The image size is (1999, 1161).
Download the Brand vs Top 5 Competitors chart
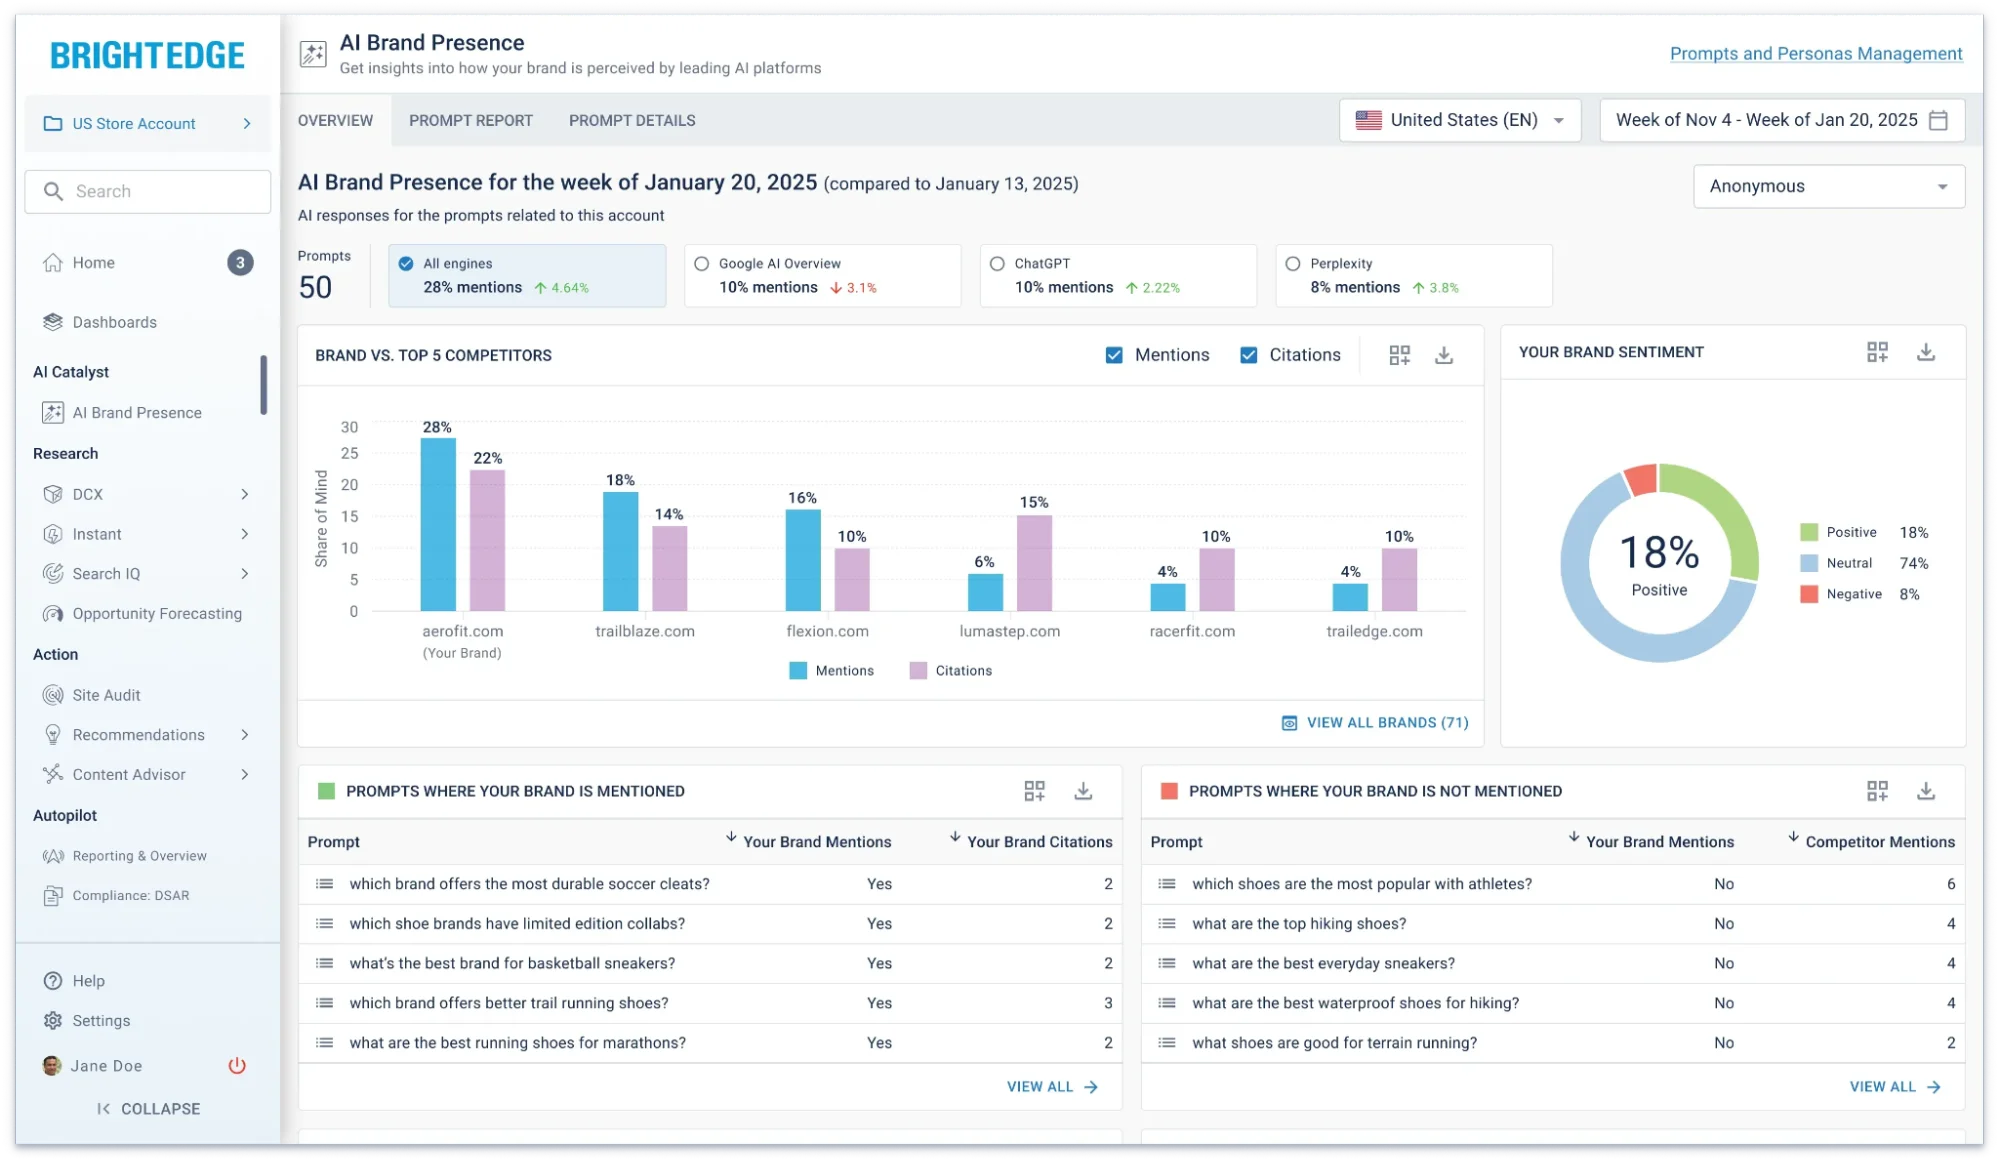[x=1444, y=355]
